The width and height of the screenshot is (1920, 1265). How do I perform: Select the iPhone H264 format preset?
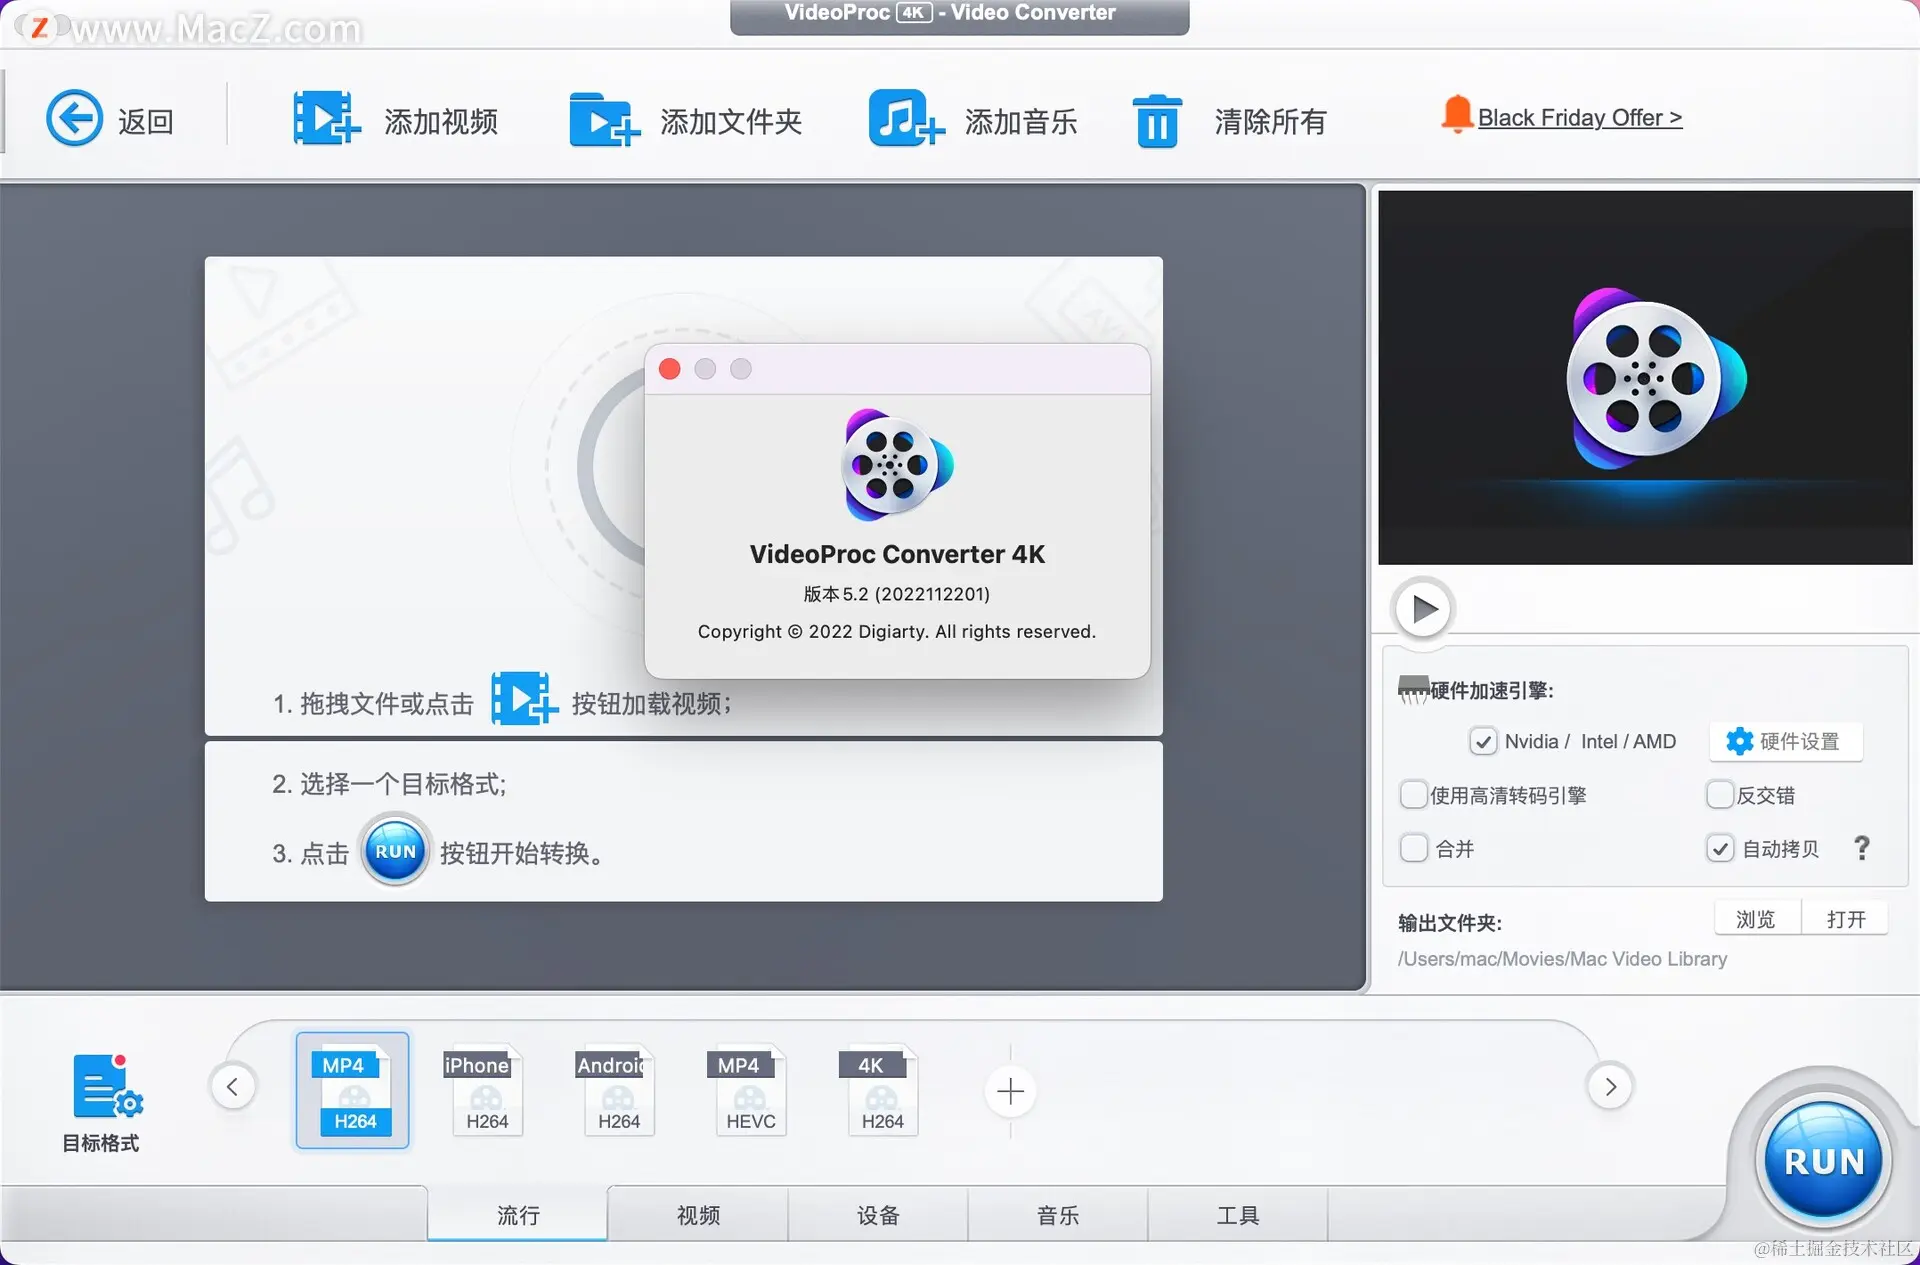(x=486, y=1091)
